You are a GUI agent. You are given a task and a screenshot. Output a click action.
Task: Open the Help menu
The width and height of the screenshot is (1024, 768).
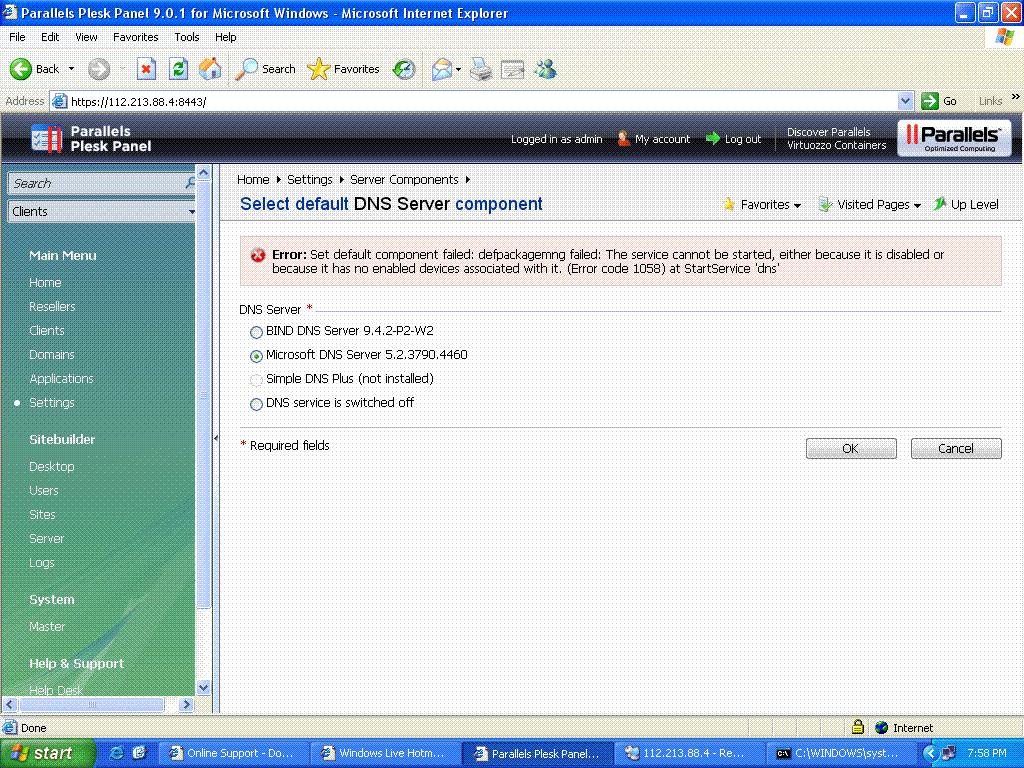(225, 37)
